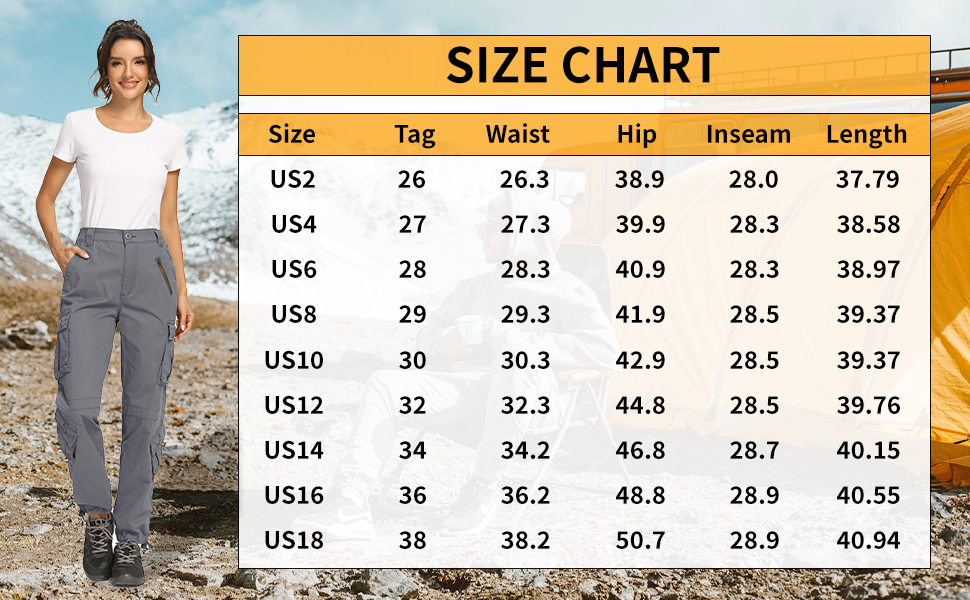
Task: Select the 40.94 length value
Action: point(868,540)
